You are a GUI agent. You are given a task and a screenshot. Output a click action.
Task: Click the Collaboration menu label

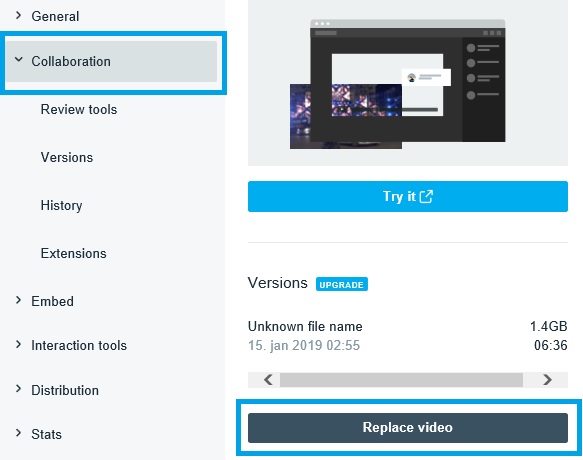click(71, 61)
